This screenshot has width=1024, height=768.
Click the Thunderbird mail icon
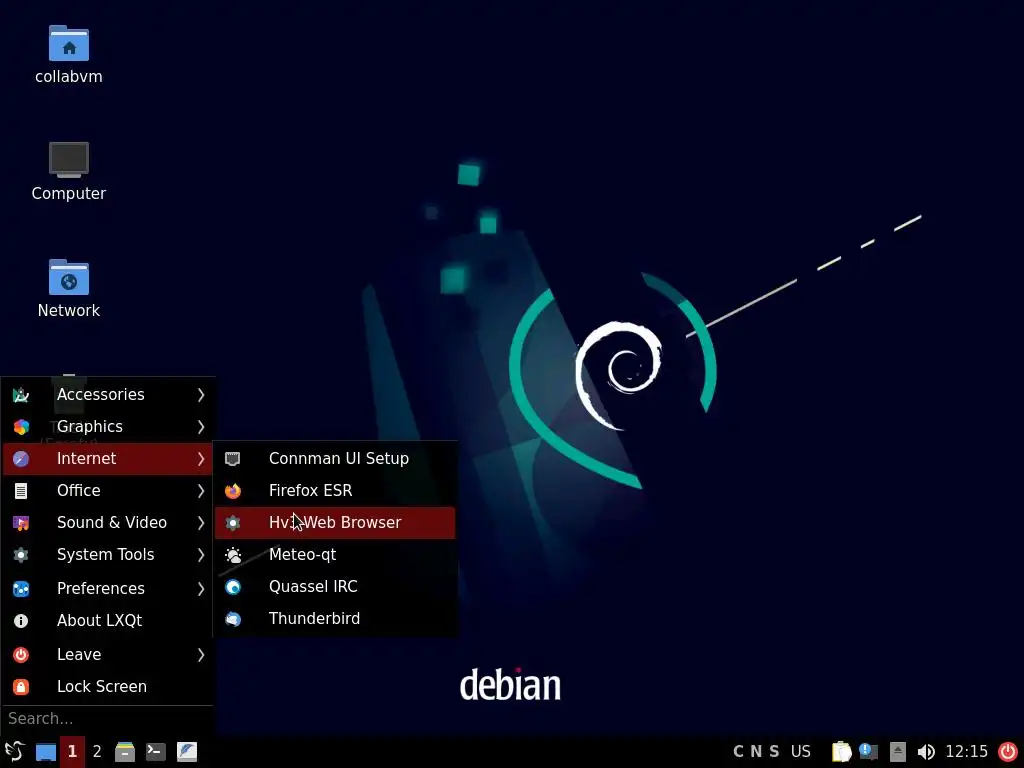(232, 618)
